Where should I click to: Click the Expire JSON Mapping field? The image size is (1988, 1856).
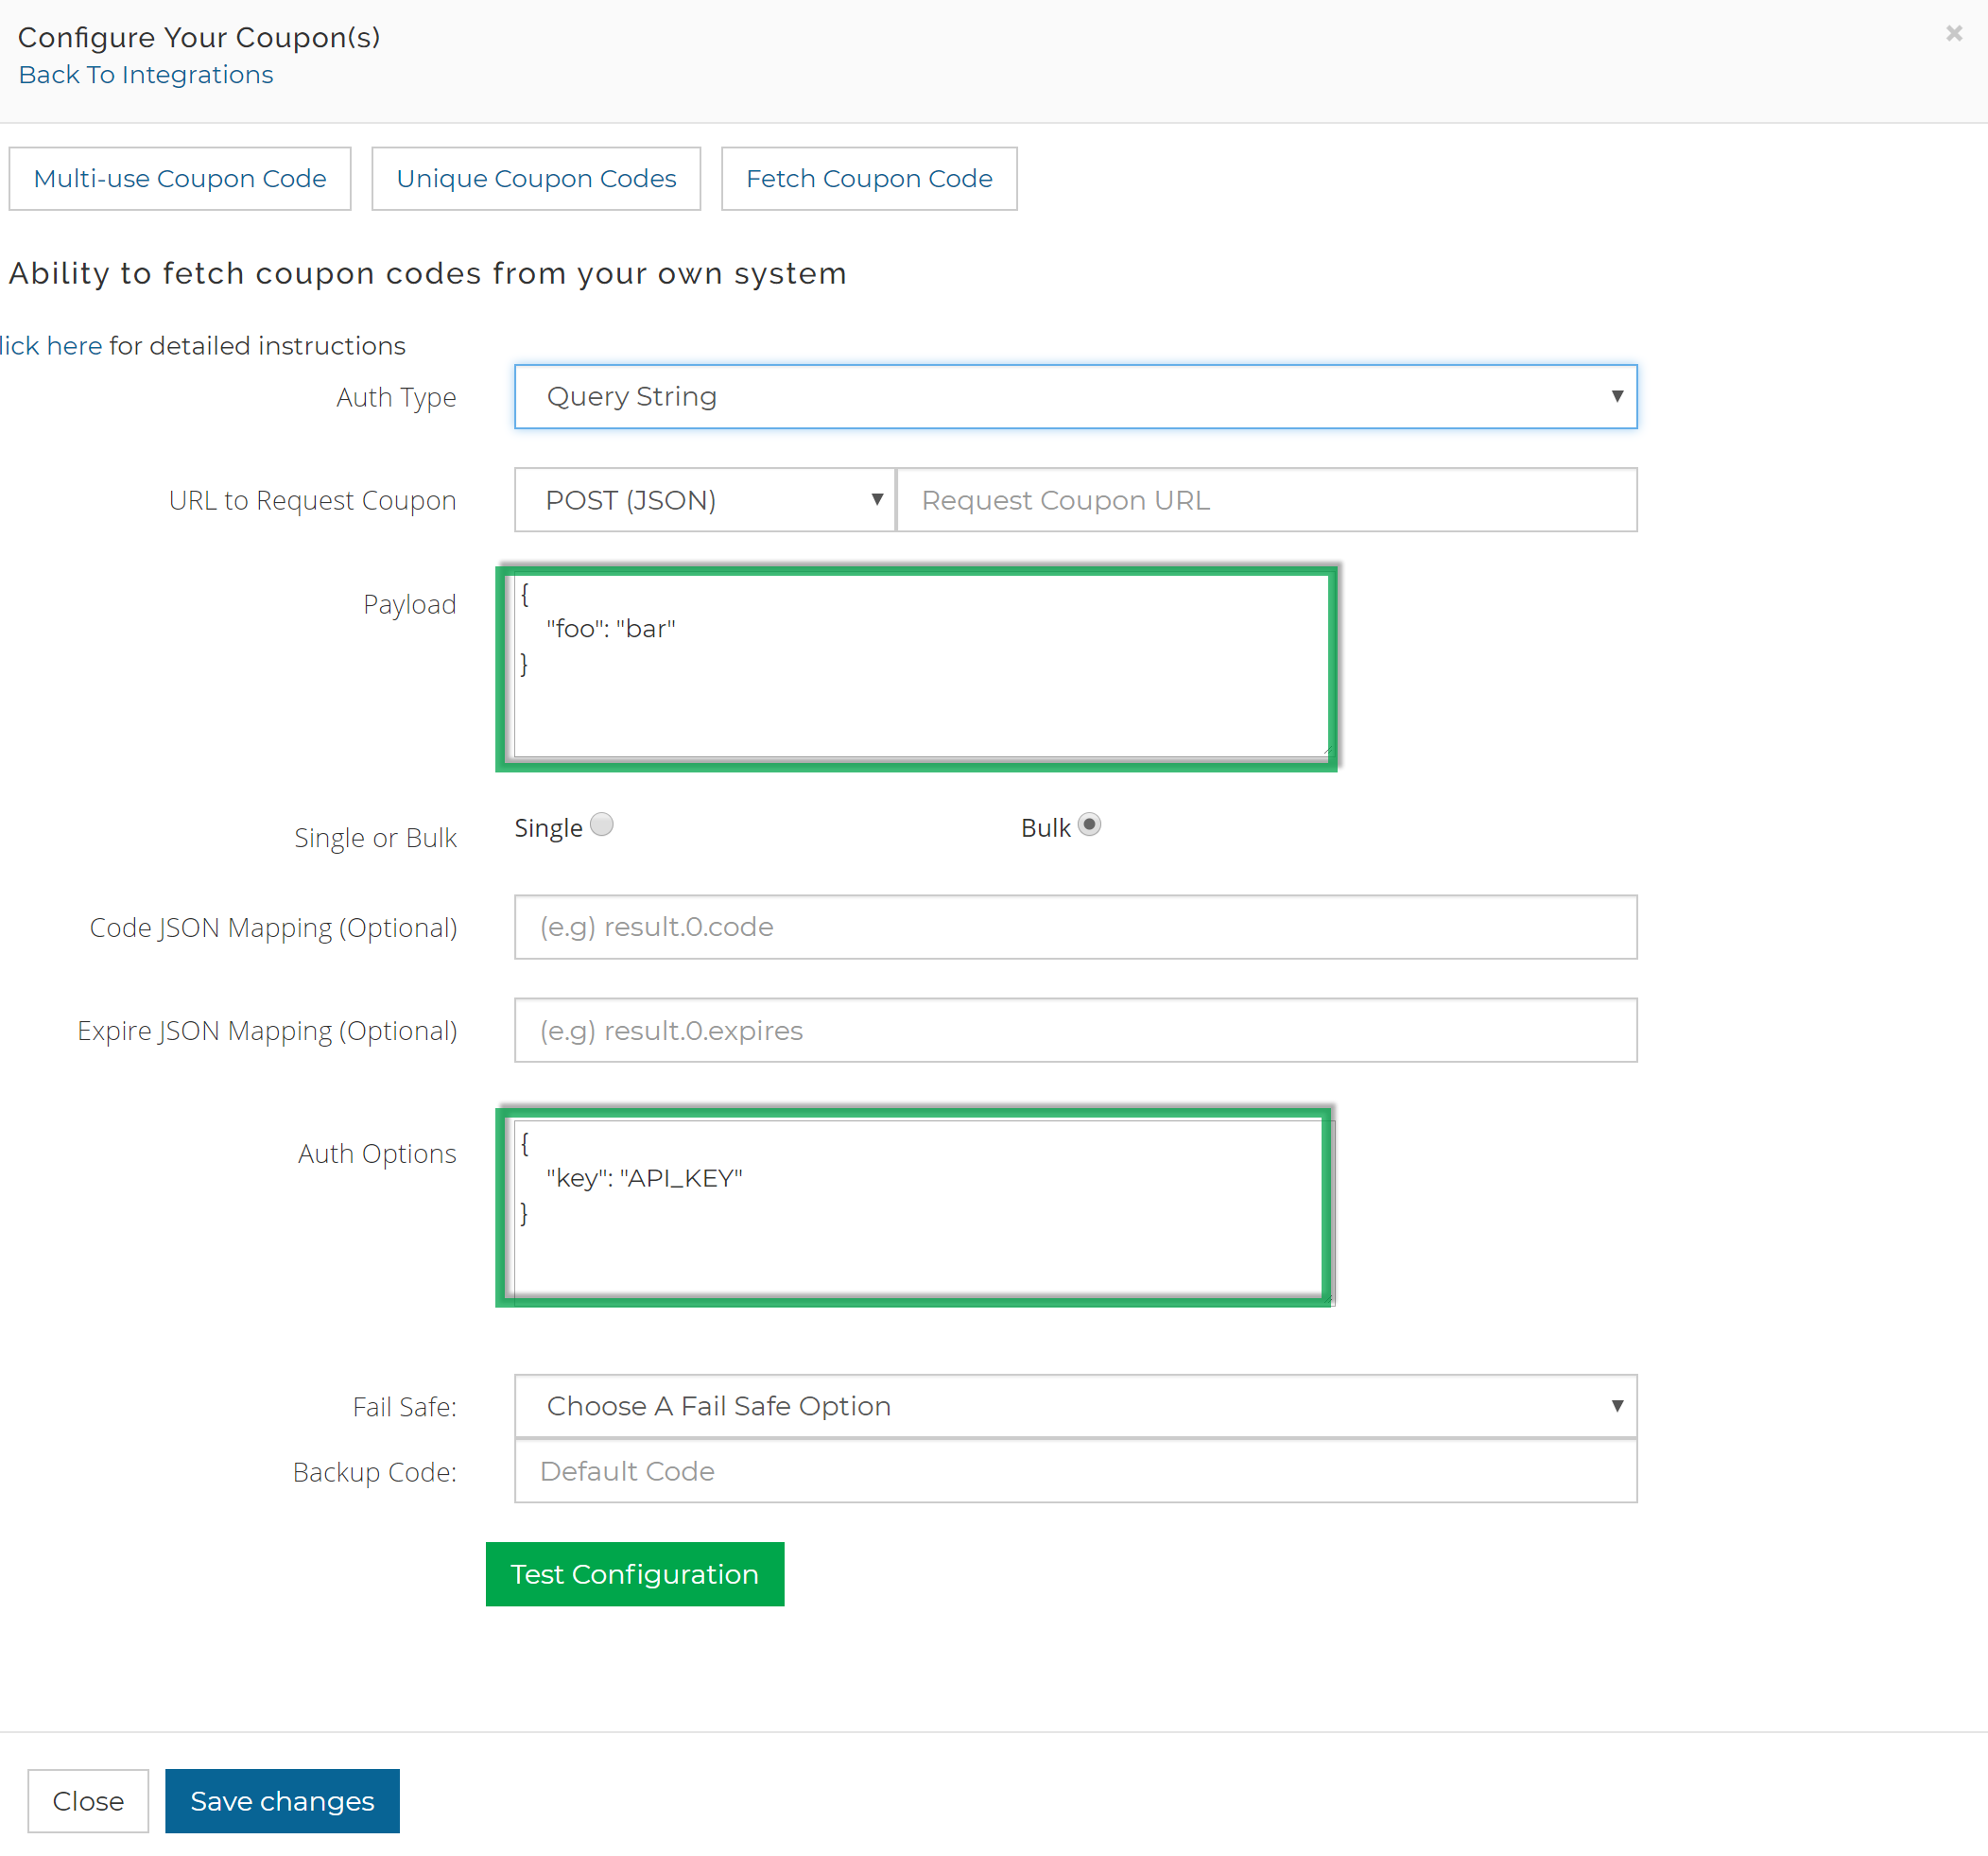point(1075,1030)
